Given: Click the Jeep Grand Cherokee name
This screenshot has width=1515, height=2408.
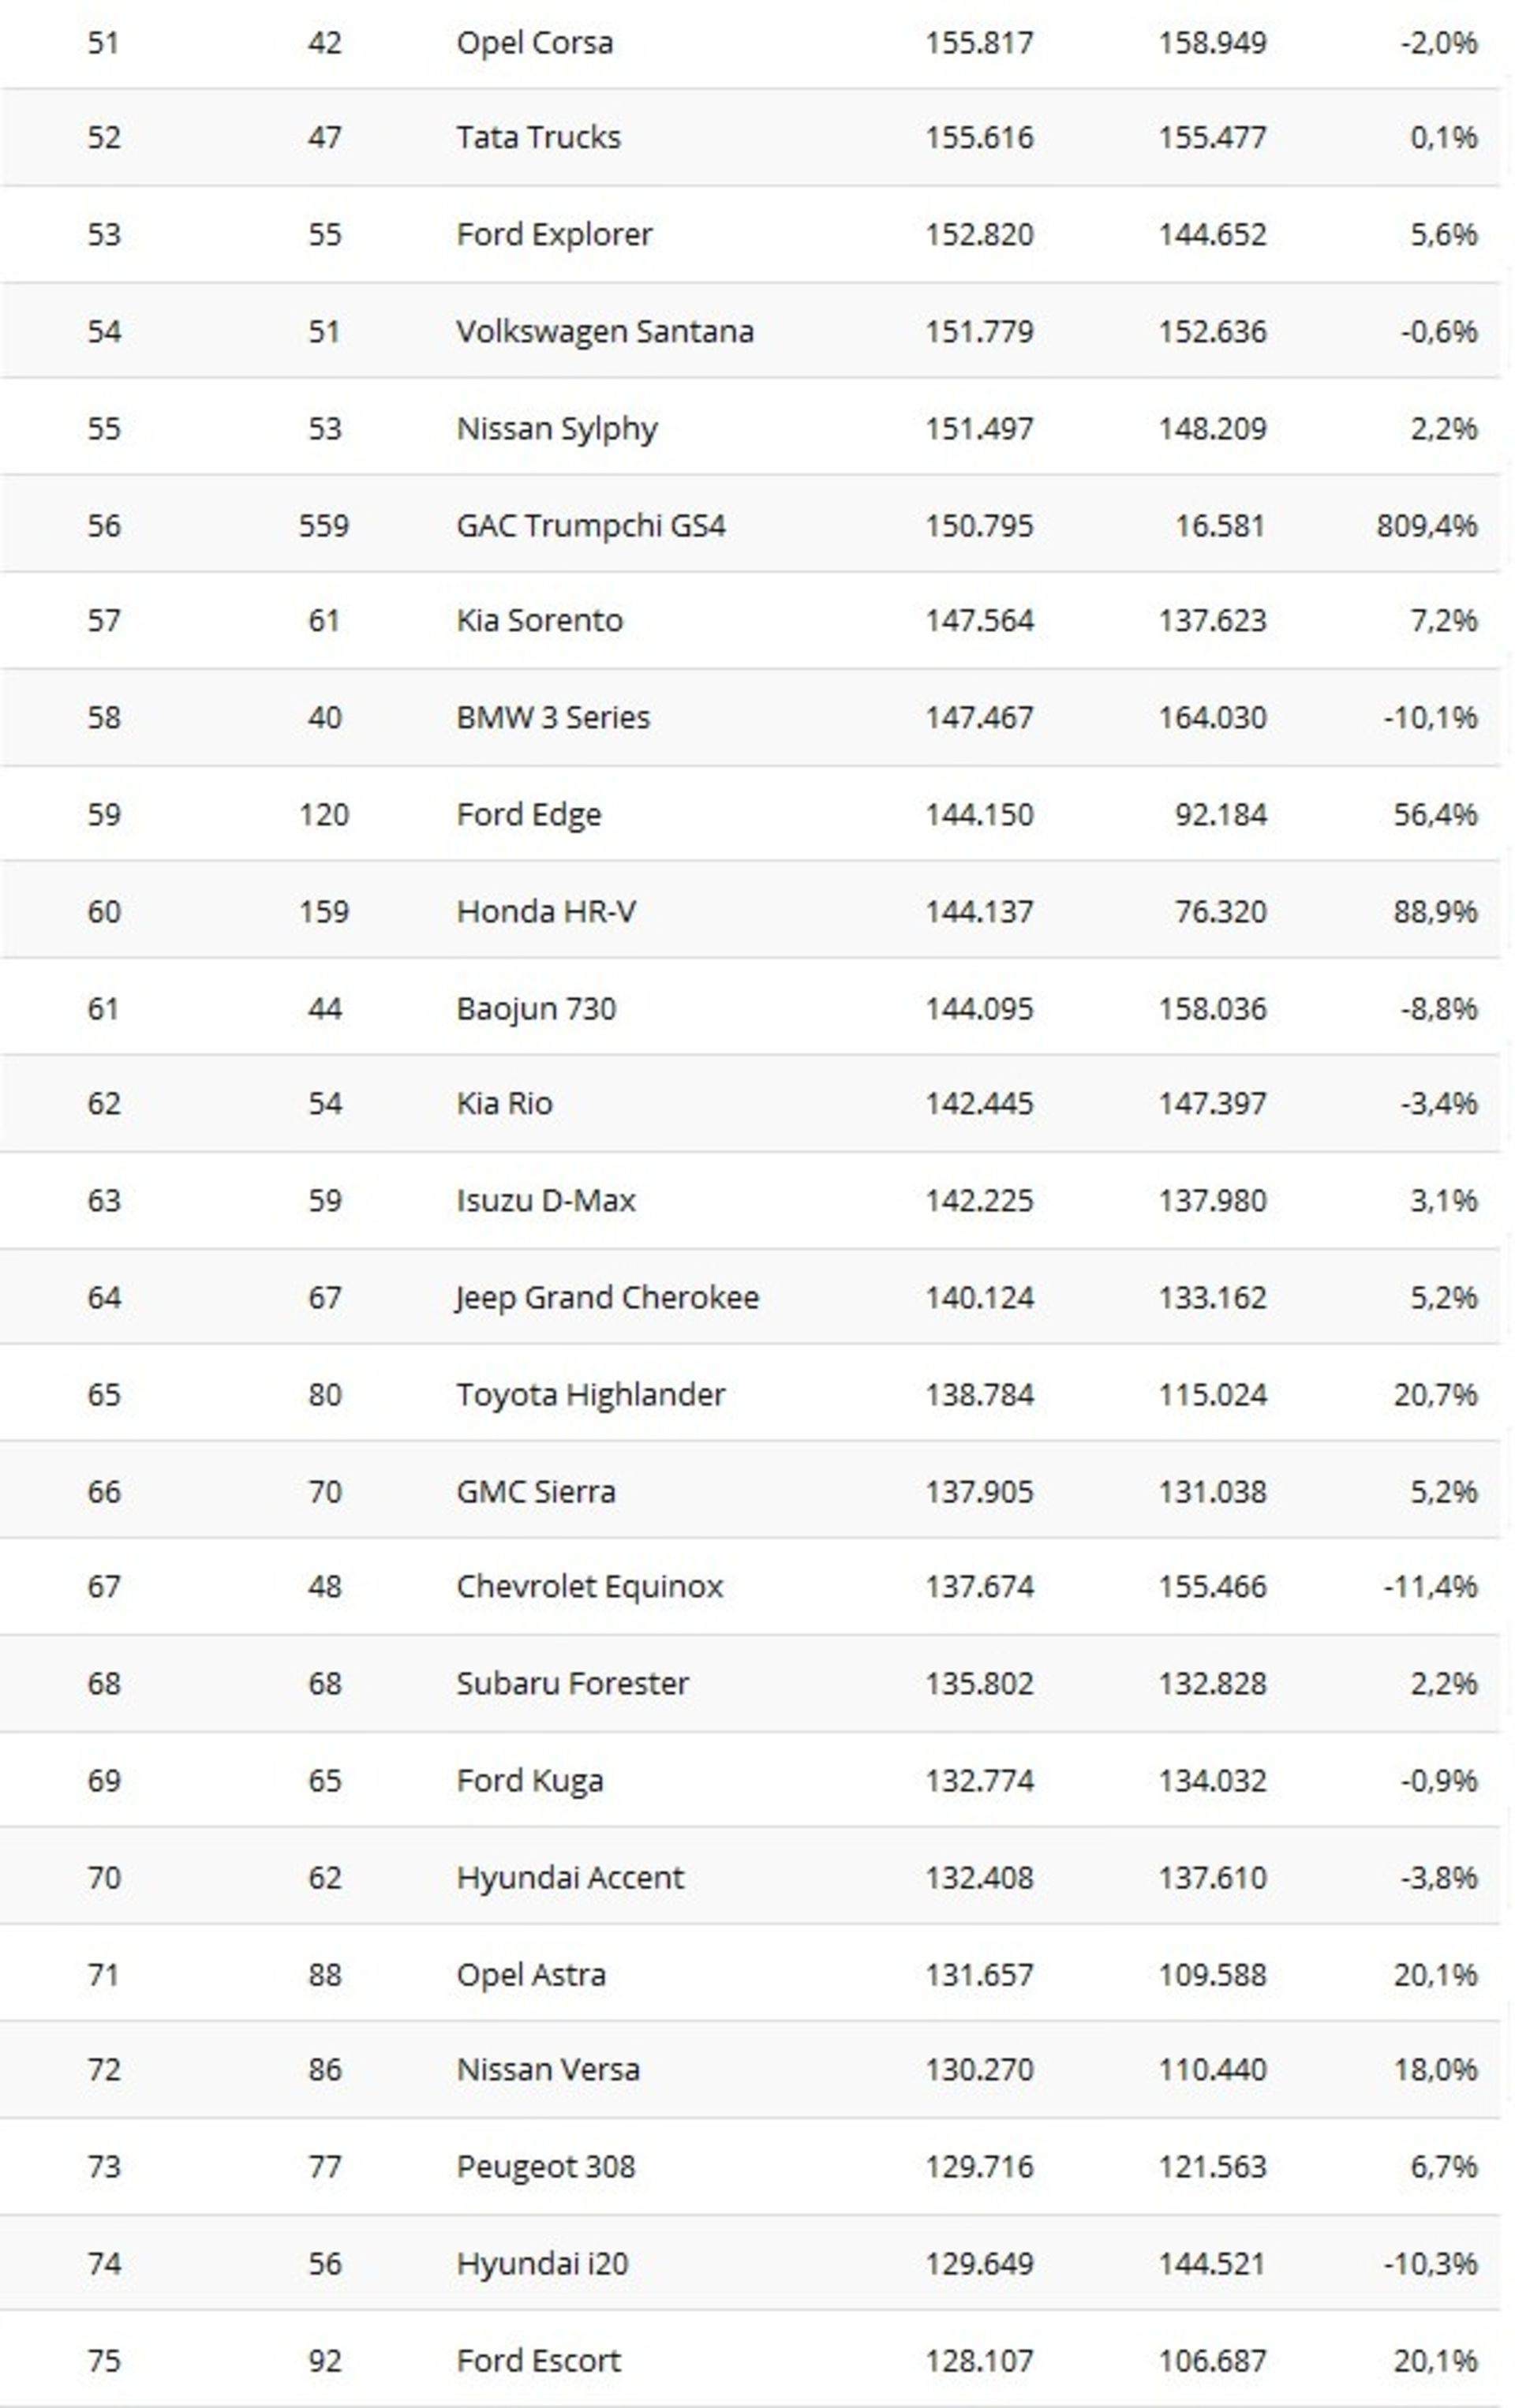Looking at the screenshot, I should (x=606, y=1297).
